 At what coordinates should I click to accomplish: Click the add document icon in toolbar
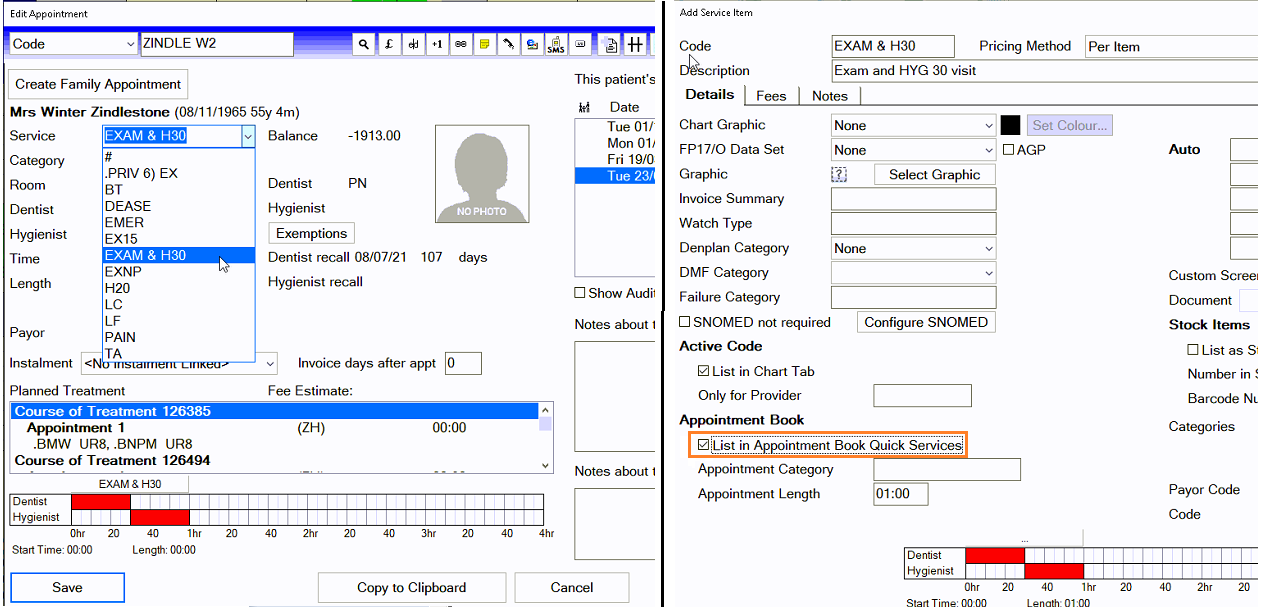(611, 44)
